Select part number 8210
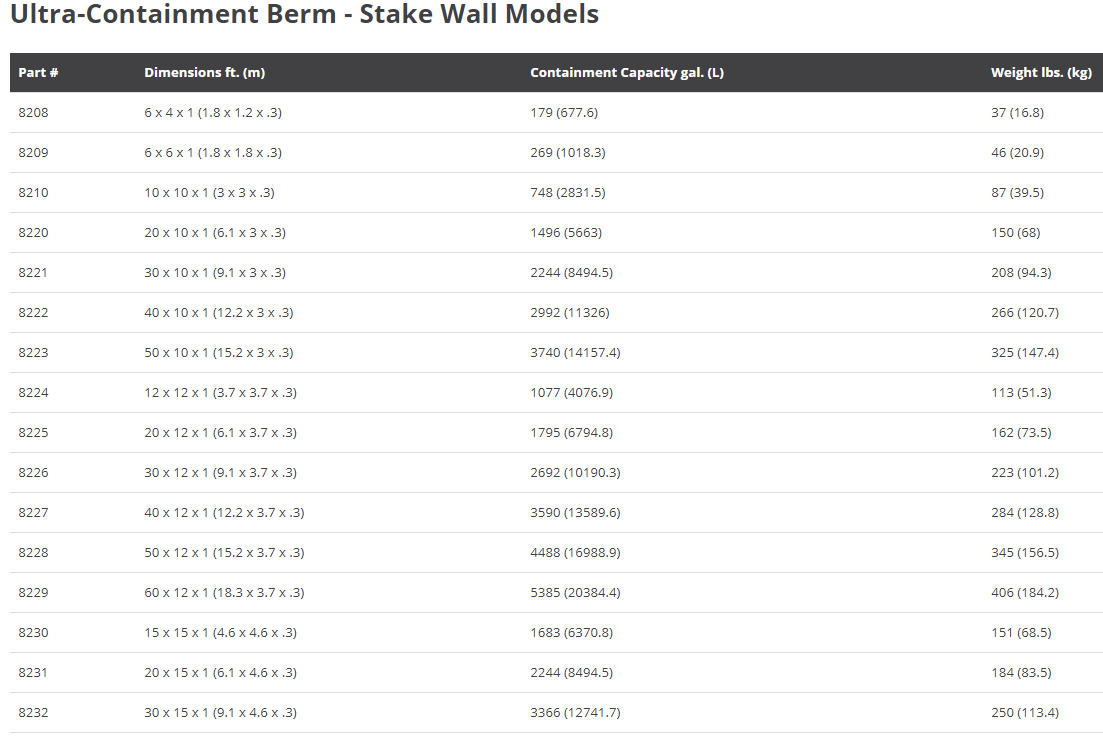The width and height of the screenshot is (1103, 737). coord(33,193)
